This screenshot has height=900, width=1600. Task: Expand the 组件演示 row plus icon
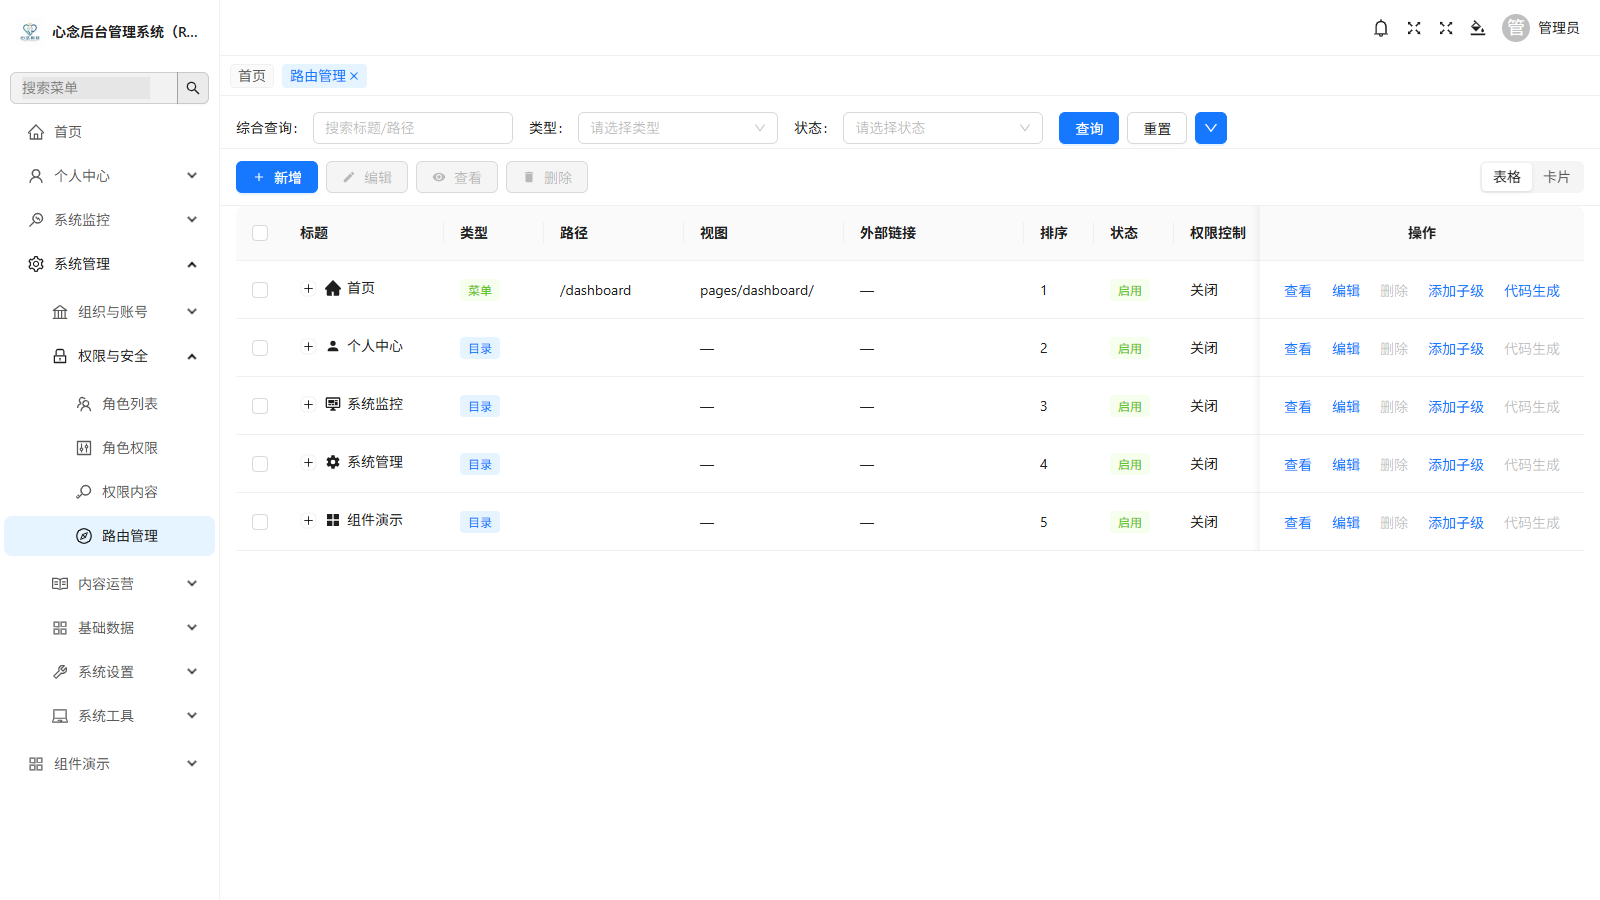click(x=308, y=520)
